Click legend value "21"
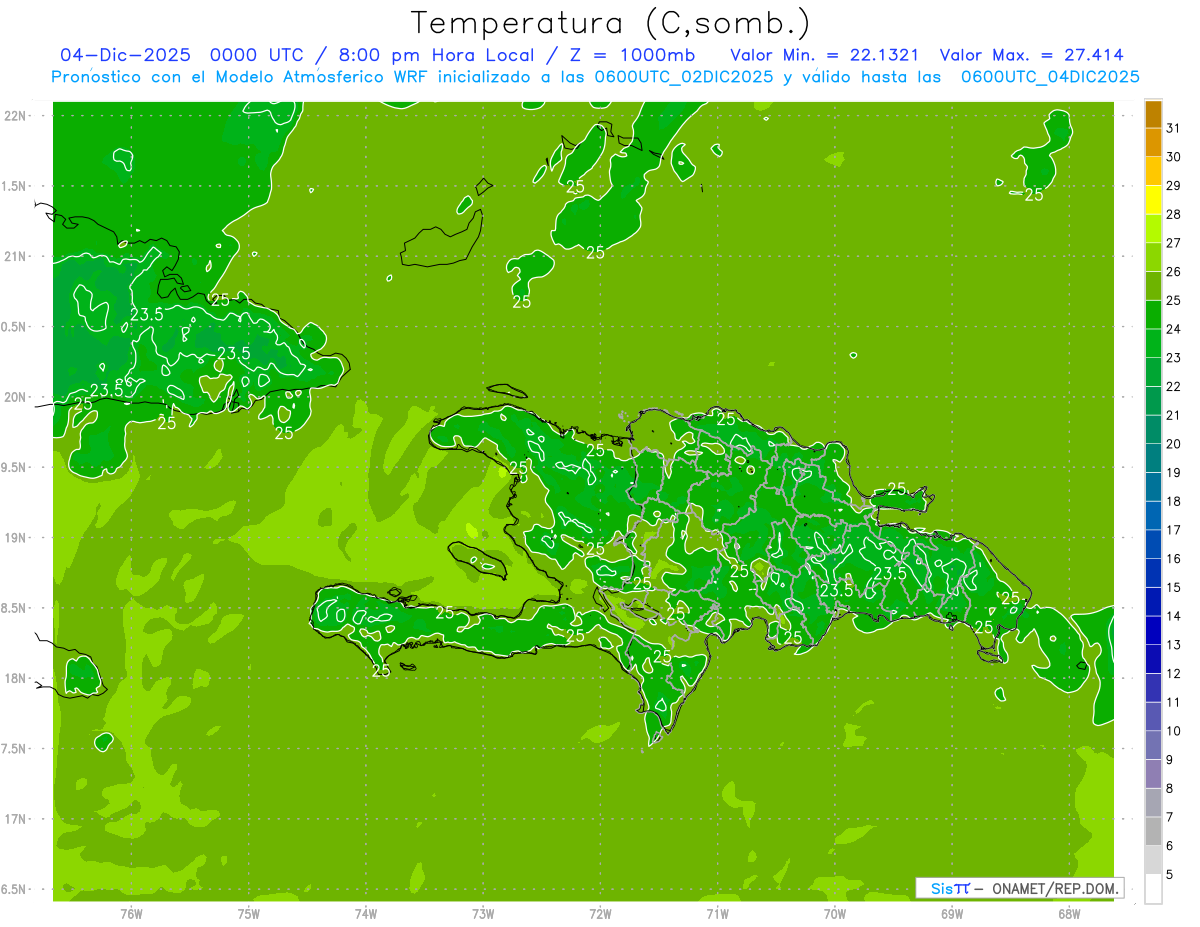Image resolution: width=1200 pixels, height=927 pixels. pos(1174,415)
